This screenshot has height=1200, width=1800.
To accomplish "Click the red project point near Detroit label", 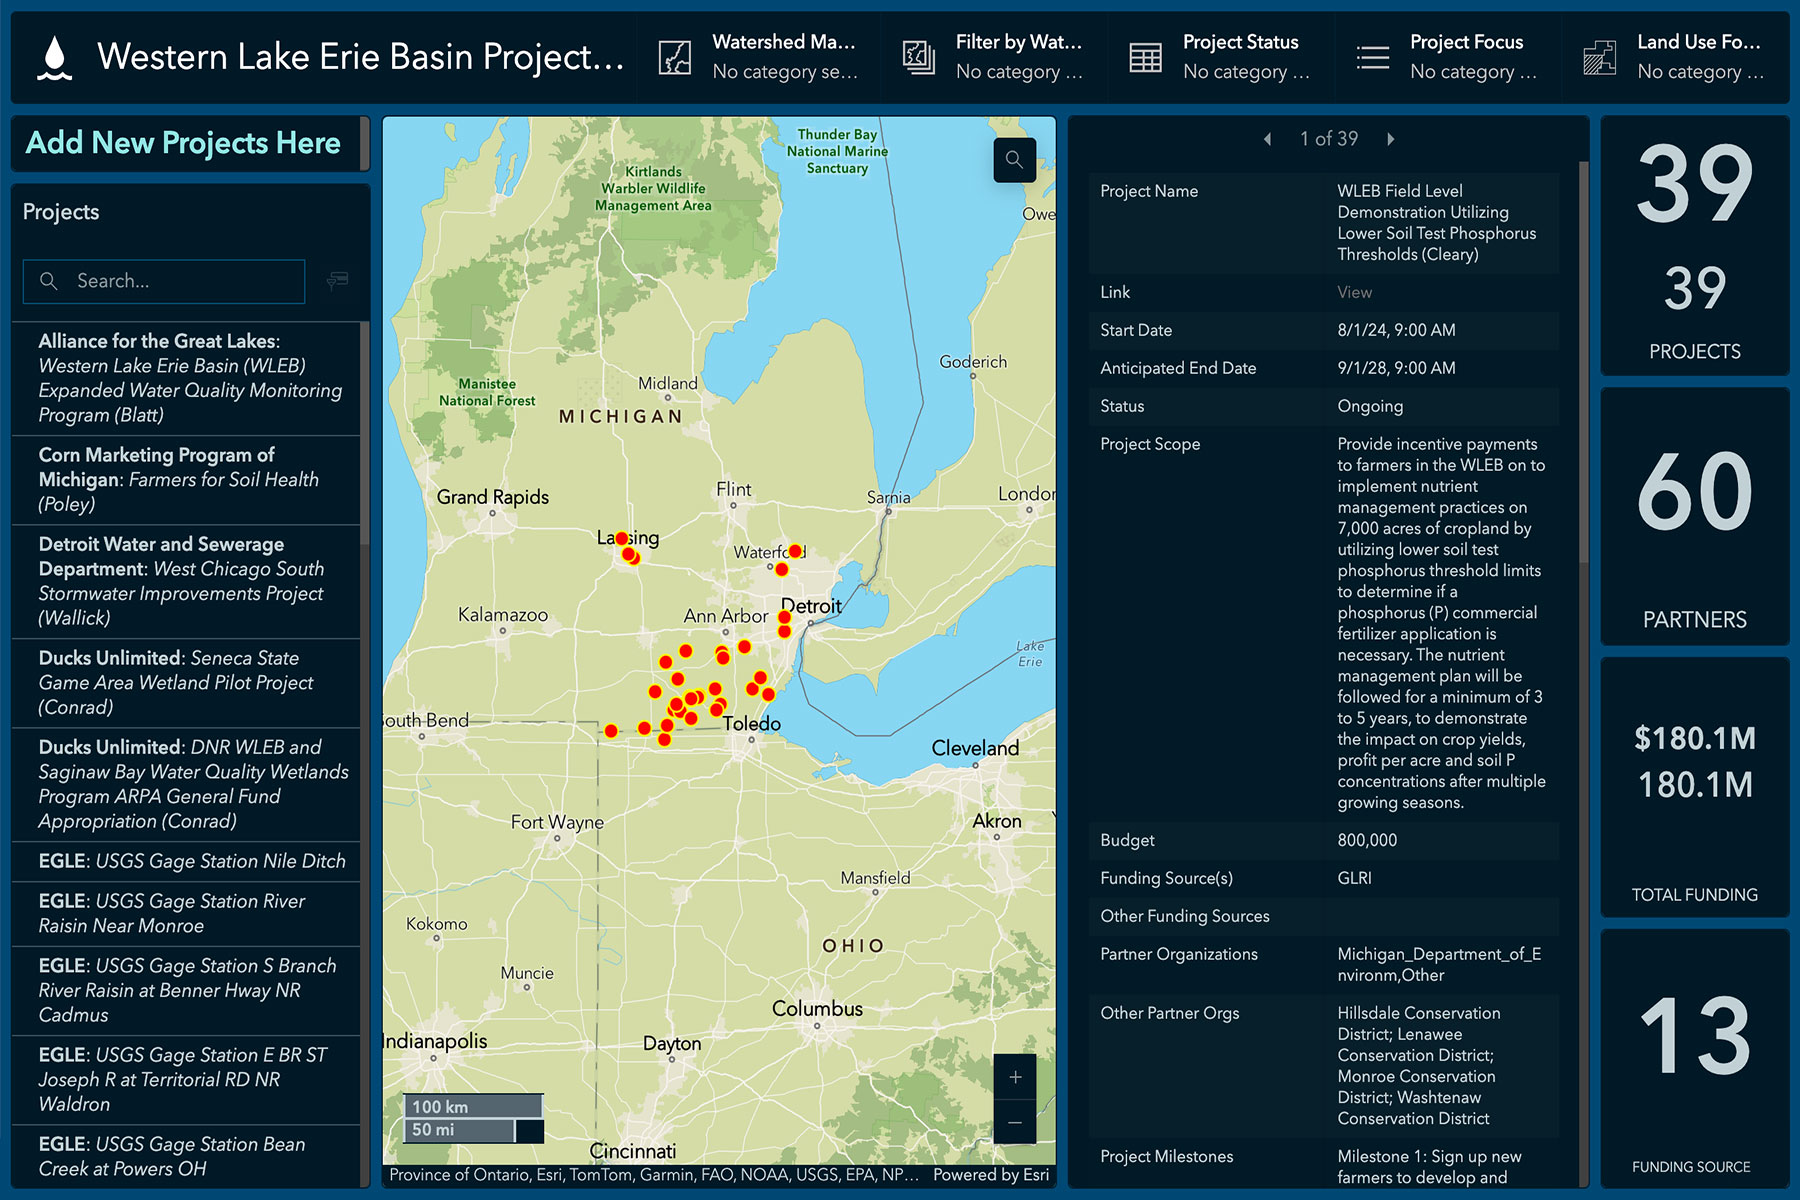I will 785,618.
